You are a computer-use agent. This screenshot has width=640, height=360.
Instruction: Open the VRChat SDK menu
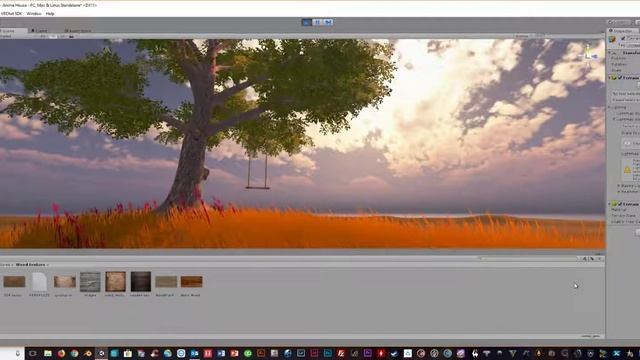pyautogui.click(x=11, y=13)
